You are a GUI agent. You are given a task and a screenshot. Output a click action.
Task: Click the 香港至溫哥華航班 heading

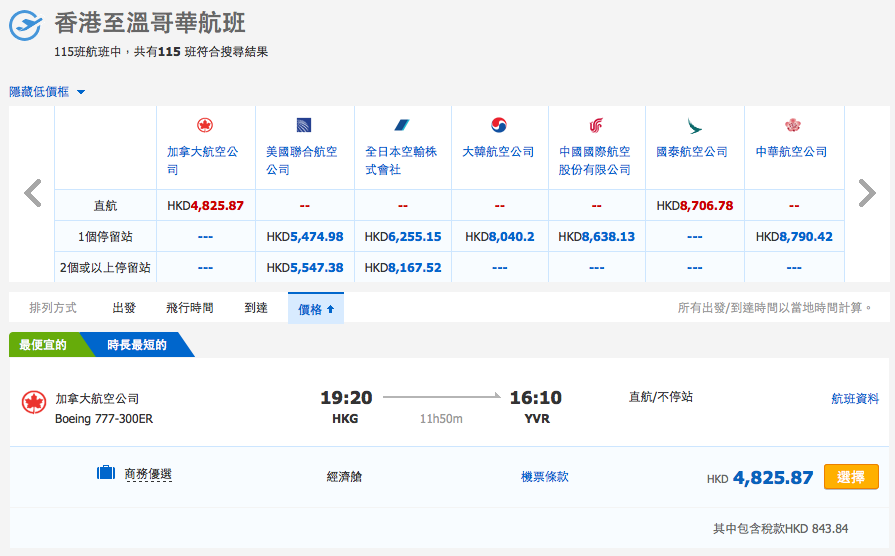[x=150, y=23]
